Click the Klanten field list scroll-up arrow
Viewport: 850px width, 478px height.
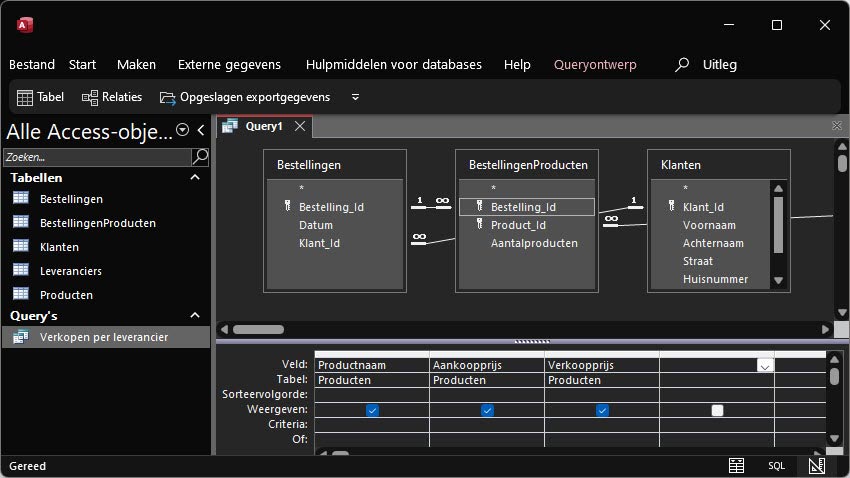click(x=778, y=189)
